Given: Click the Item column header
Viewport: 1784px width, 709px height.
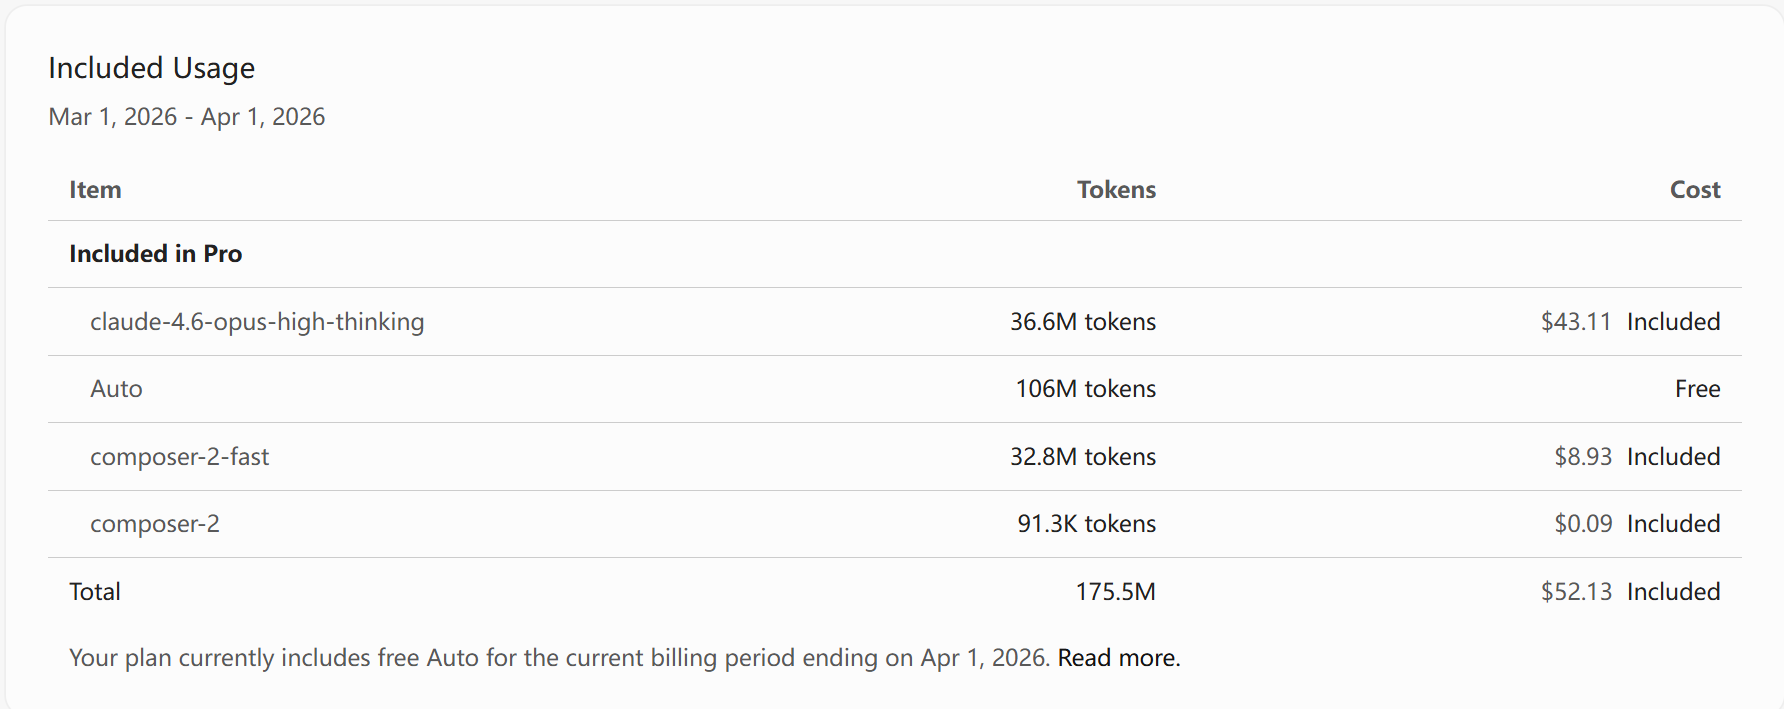Looking at the screenshot, I should pyautogui.click(x=95, y=190).
